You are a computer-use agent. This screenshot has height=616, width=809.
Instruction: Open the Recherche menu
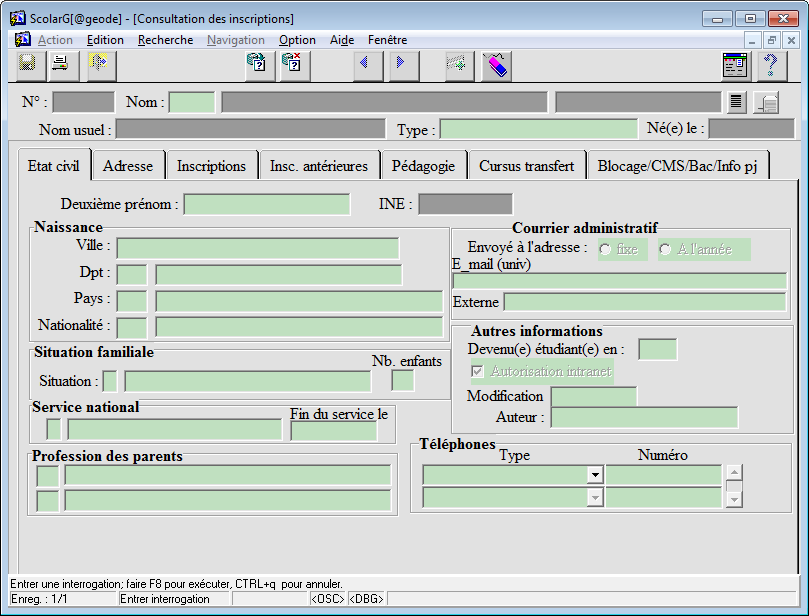tap(165, 40)
